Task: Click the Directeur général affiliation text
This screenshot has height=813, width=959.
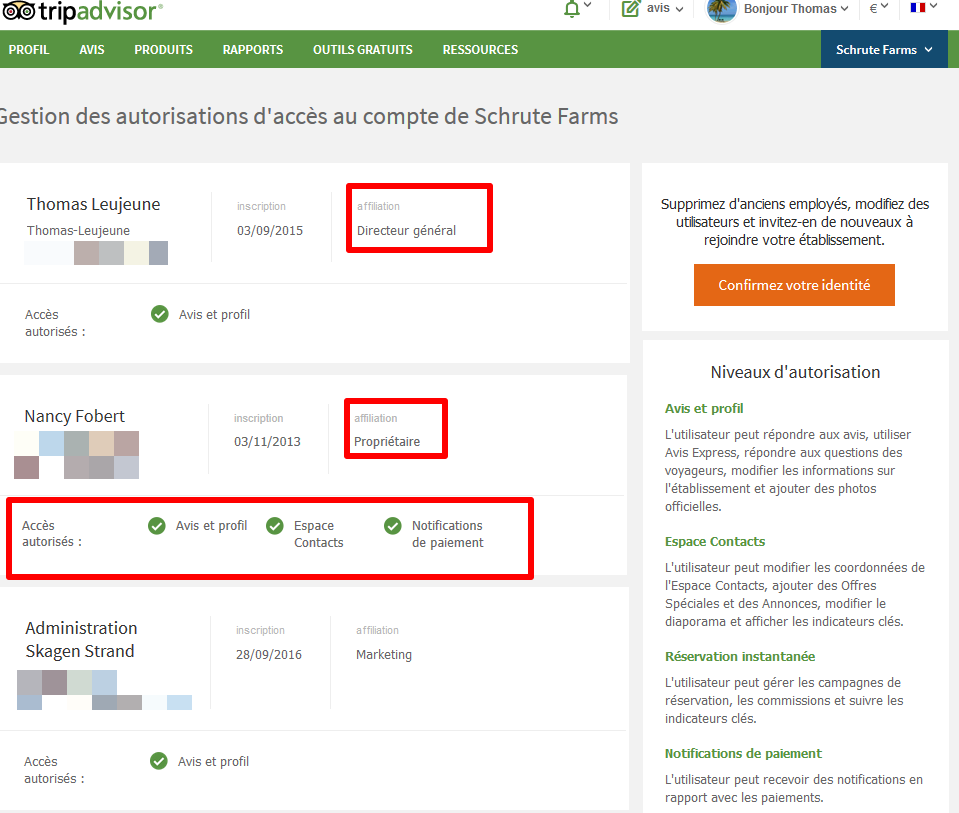Action: pos(406,231)
